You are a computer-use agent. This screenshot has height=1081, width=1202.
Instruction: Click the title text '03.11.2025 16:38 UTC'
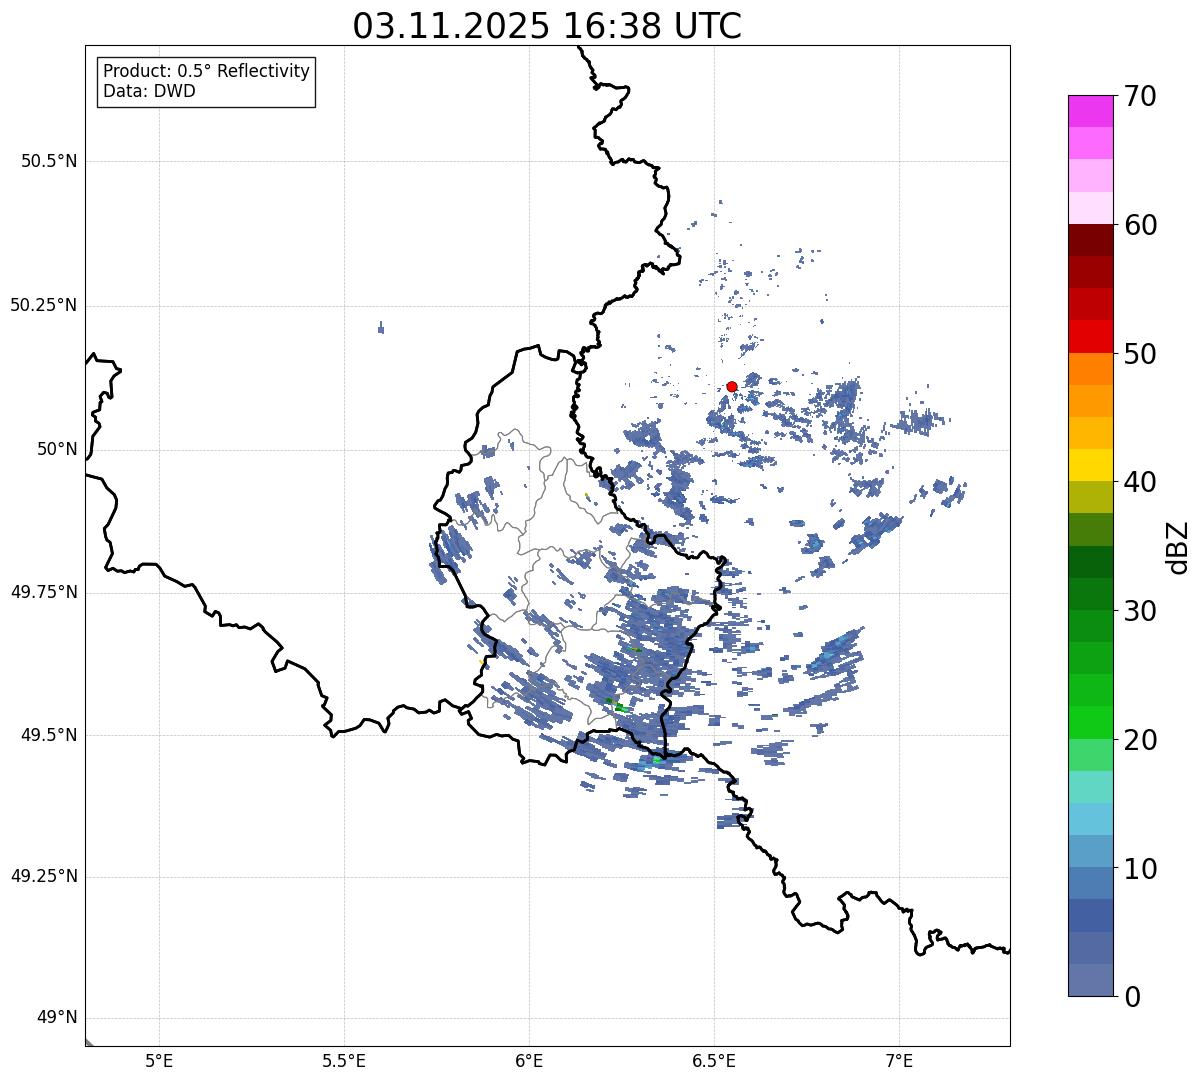click(x=547, y=26)
